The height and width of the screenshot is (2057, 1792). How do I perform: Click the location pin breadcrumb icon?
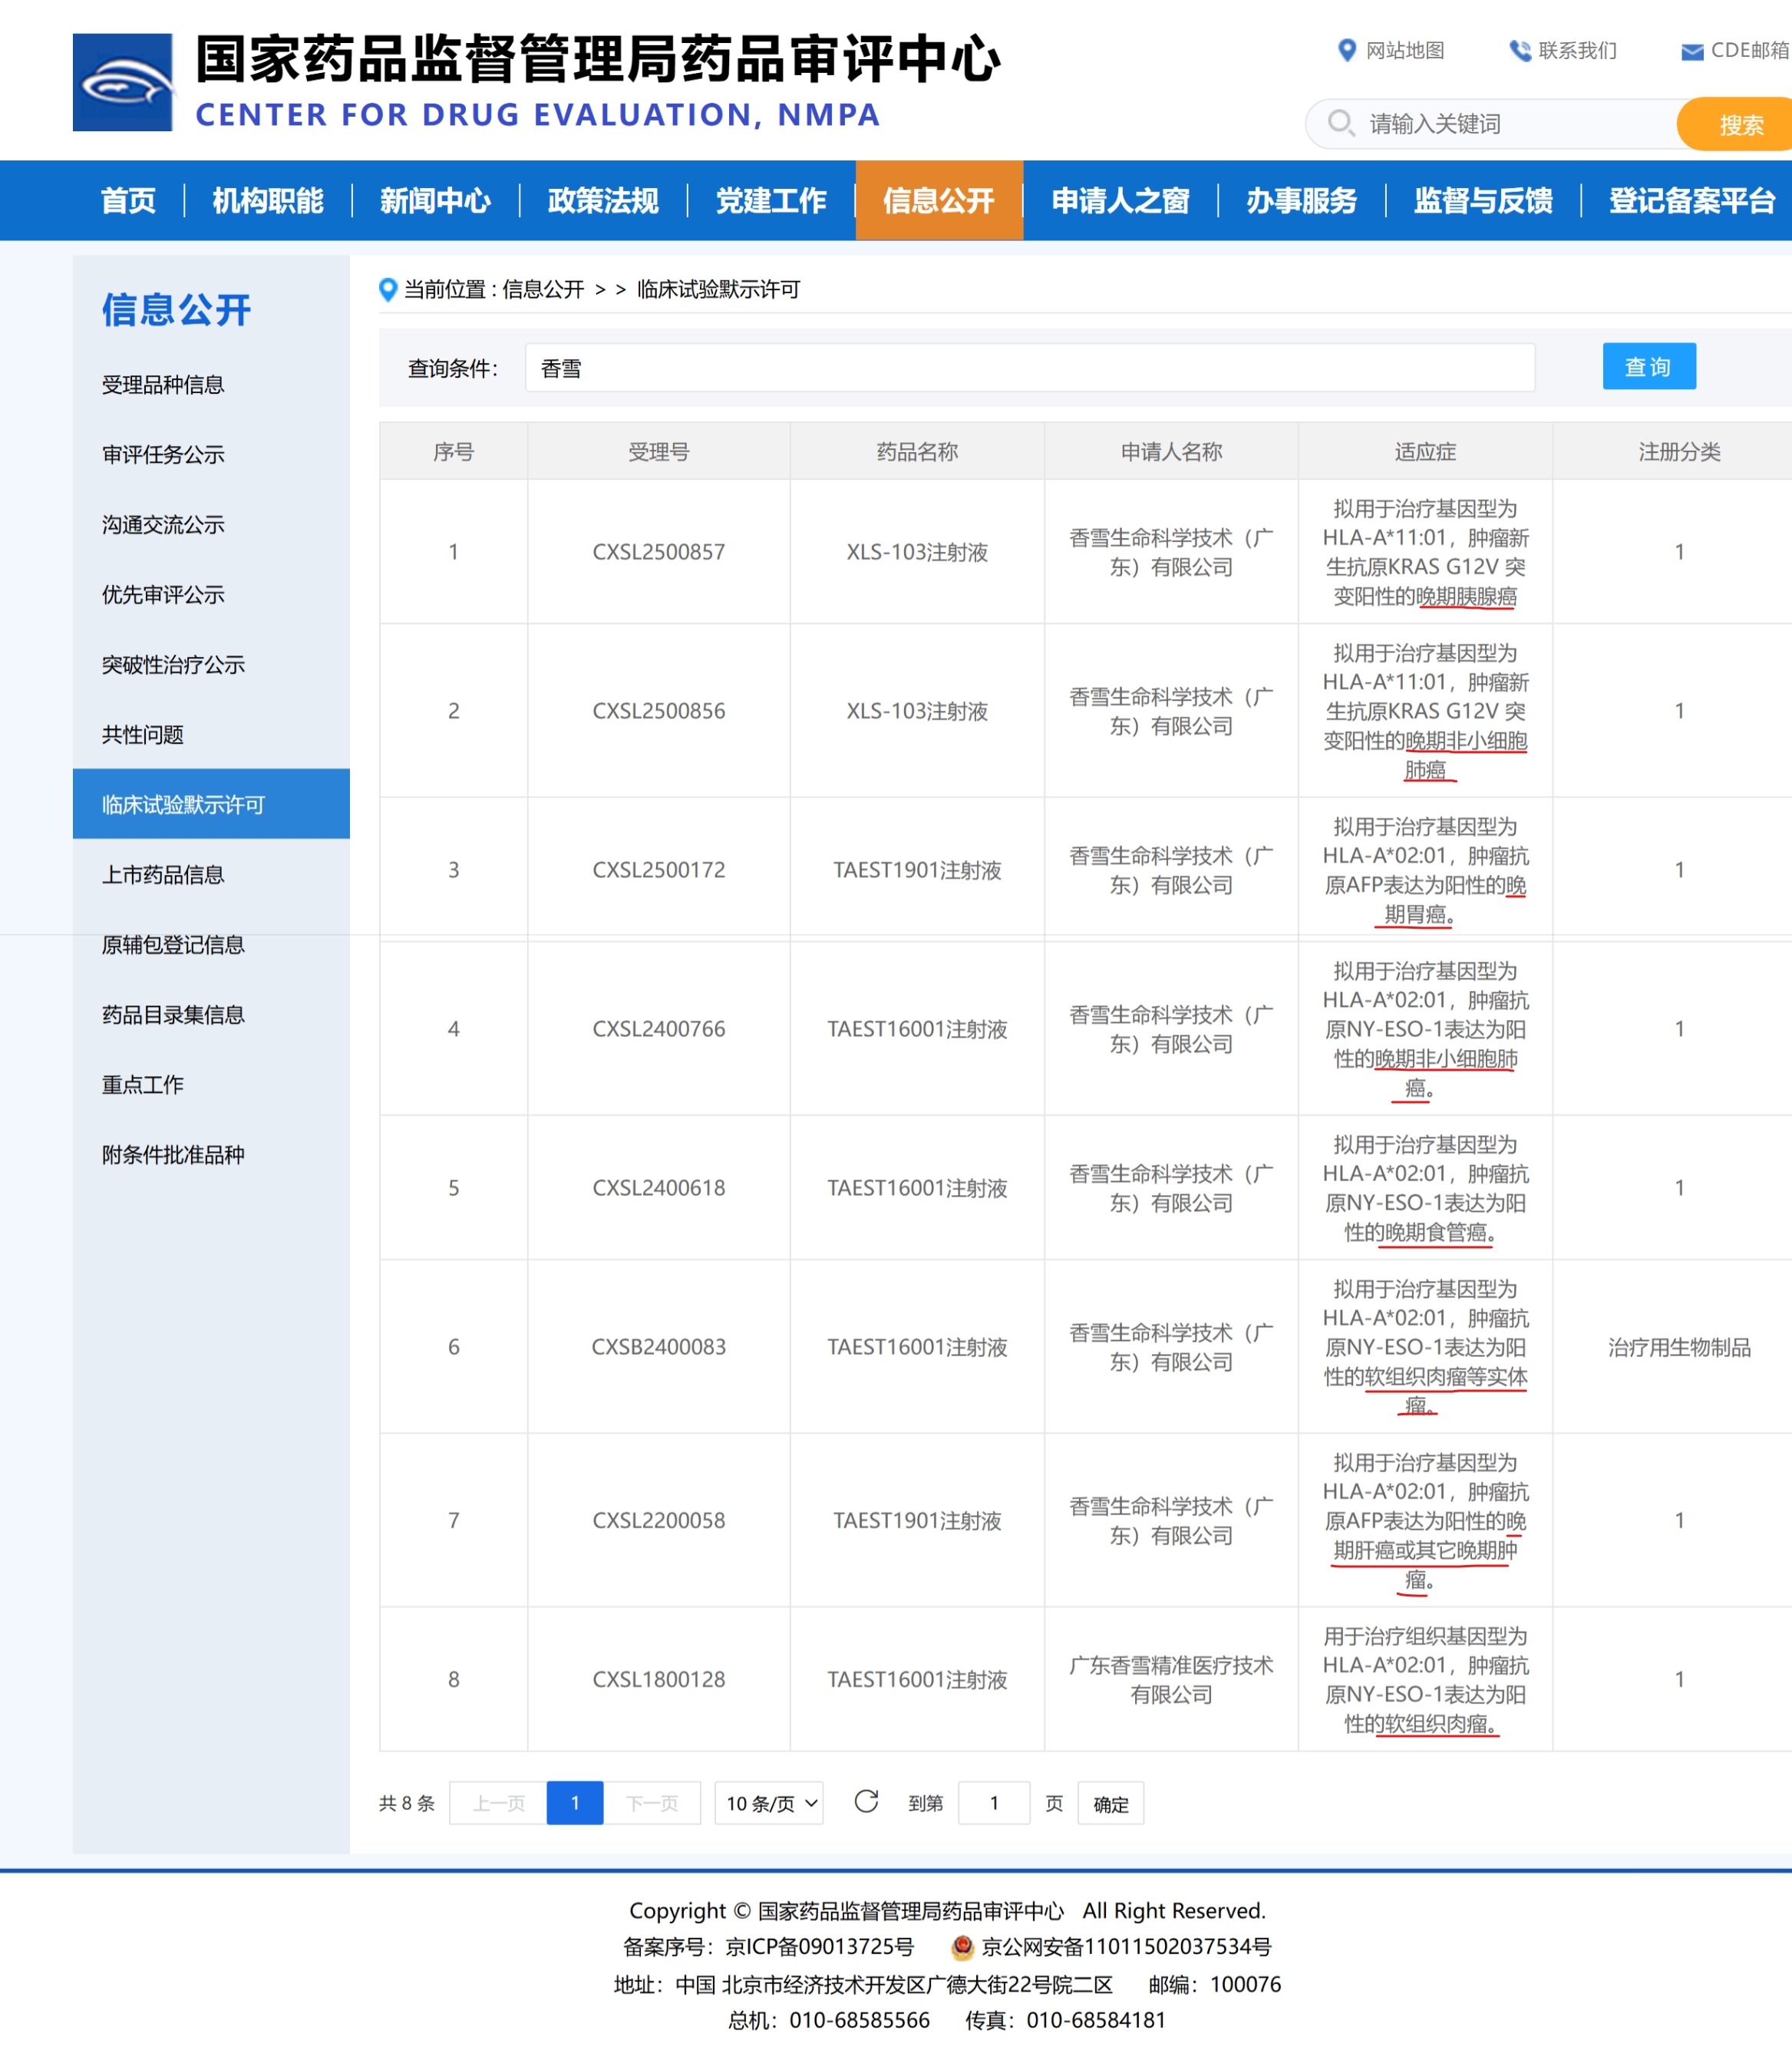(388, 290)
